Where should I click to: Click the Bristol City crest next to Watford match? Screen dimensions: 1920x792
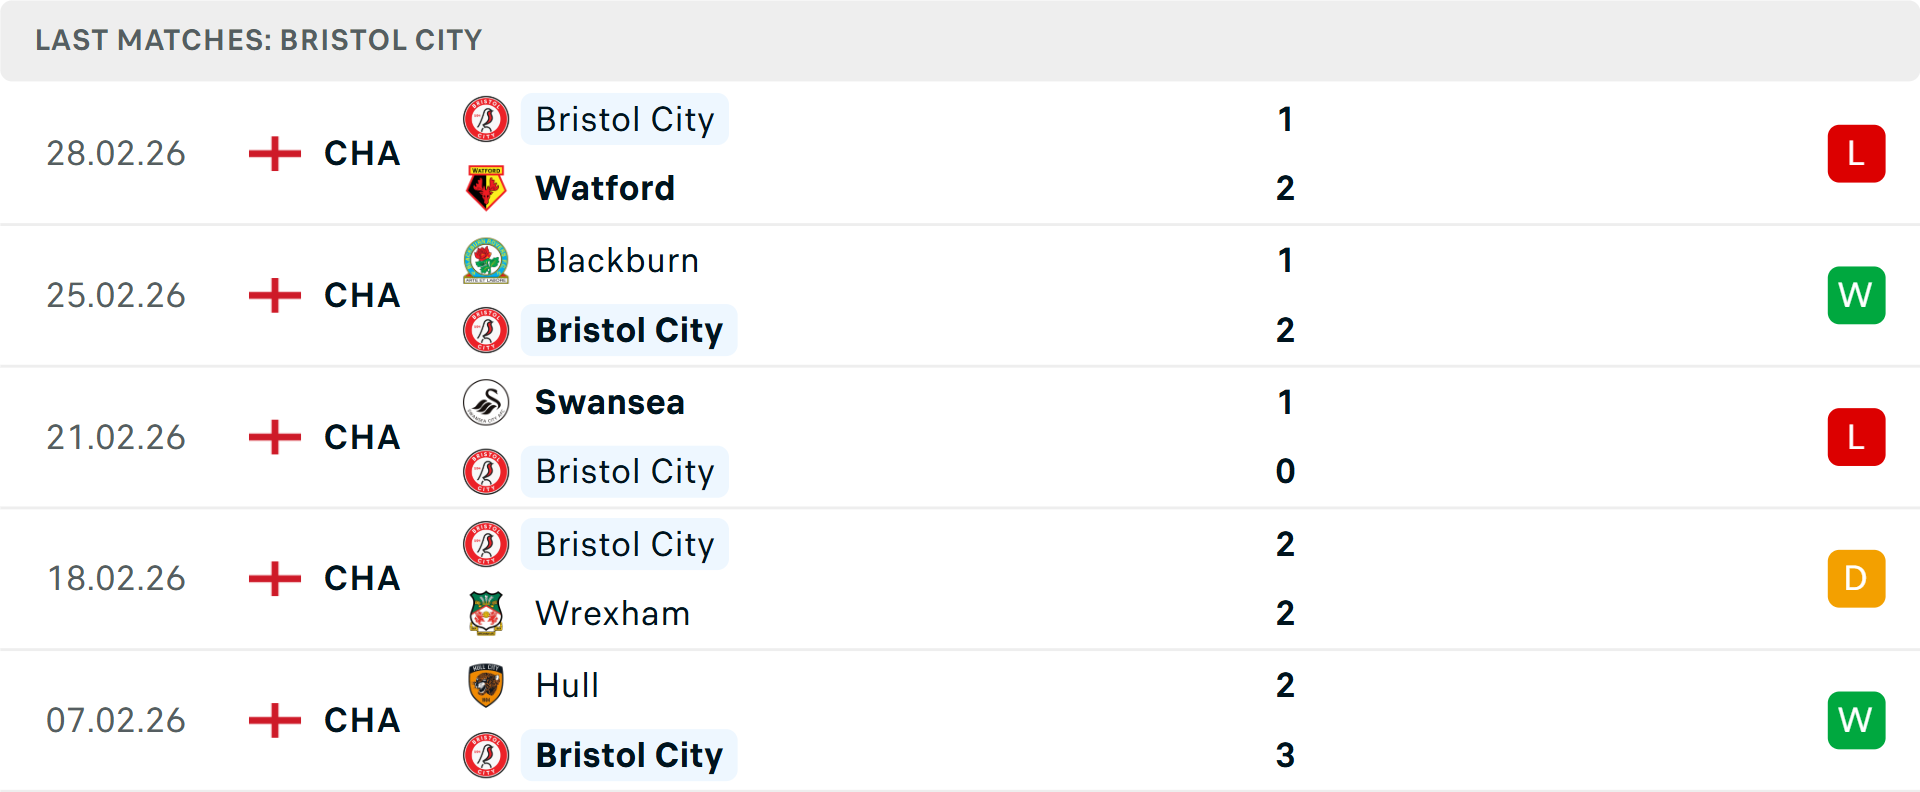coord(486,119)
